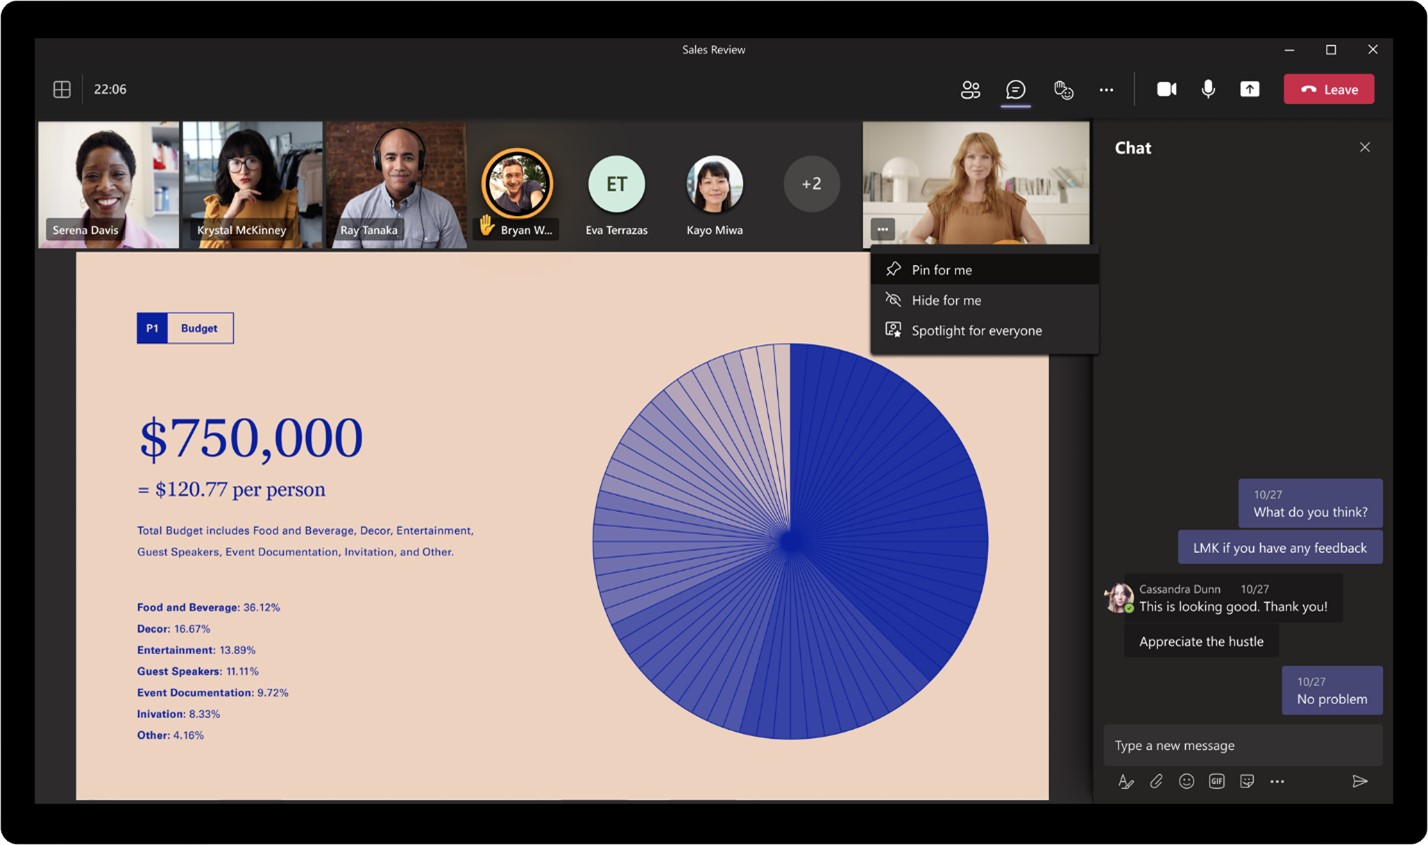The width and height of the screenshot is (1428, 845).
Task: Open the sticker picker icon
Action: pos(1247,781)
